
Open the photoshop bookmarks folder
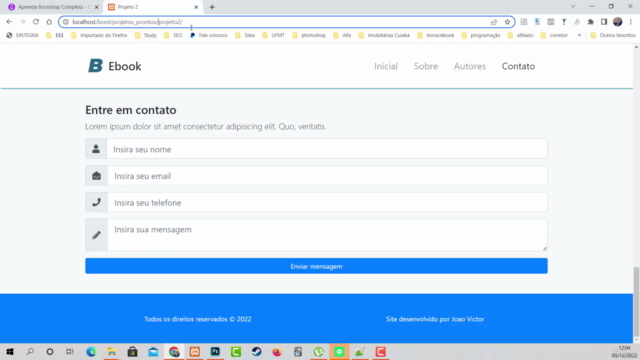(x=309, y=35)
